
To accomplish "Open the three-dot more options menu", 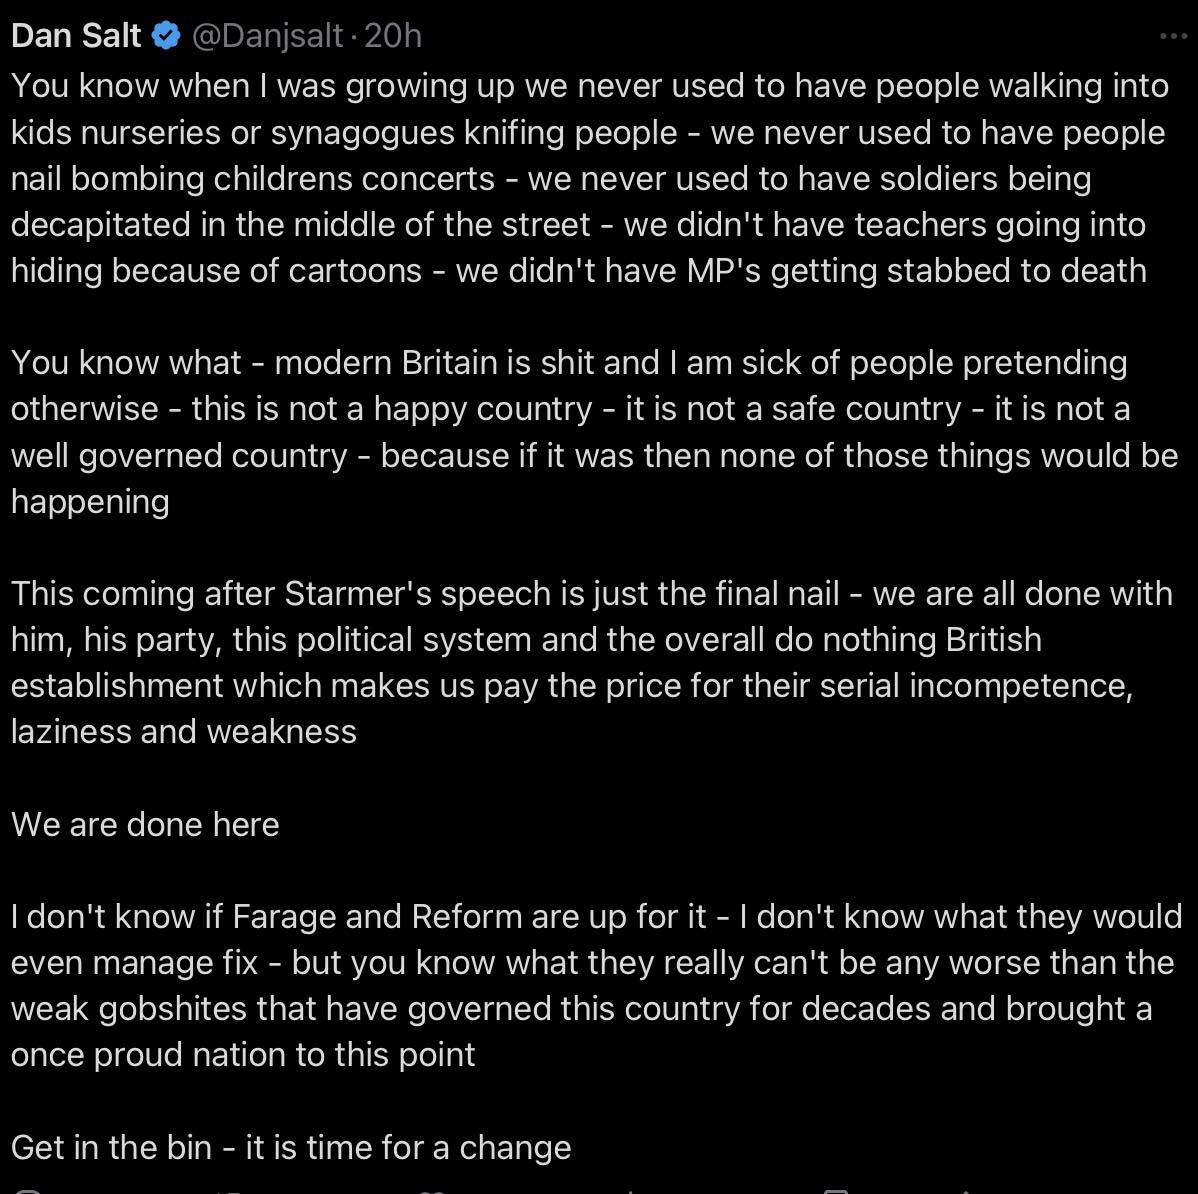I will (x=1172, y=37).
